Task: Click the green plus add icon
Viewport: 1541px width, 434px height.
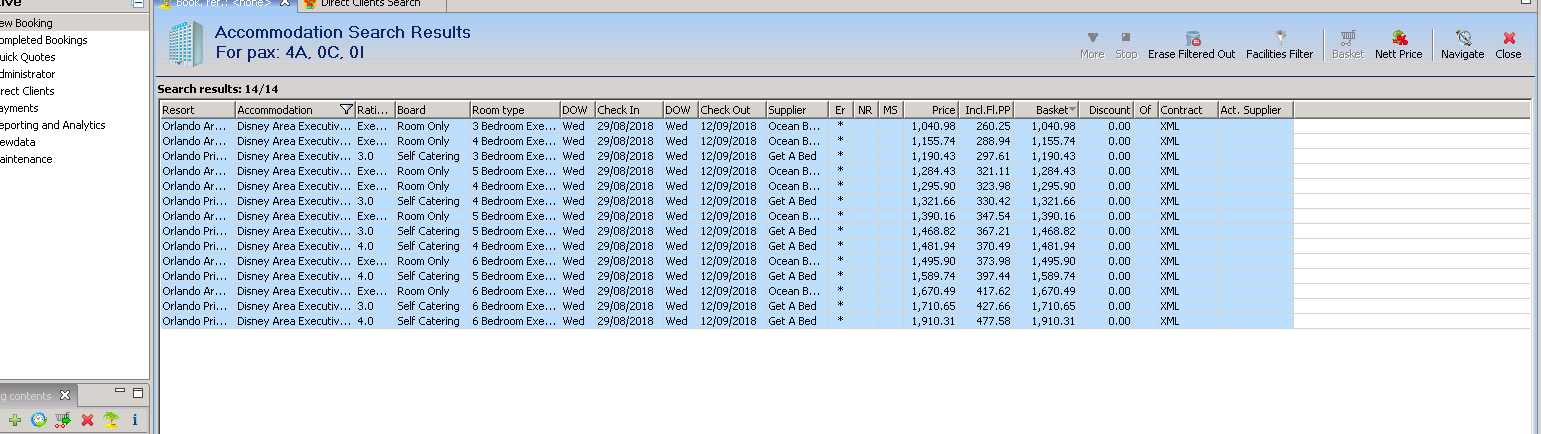Action: click(x=15, y=420)
